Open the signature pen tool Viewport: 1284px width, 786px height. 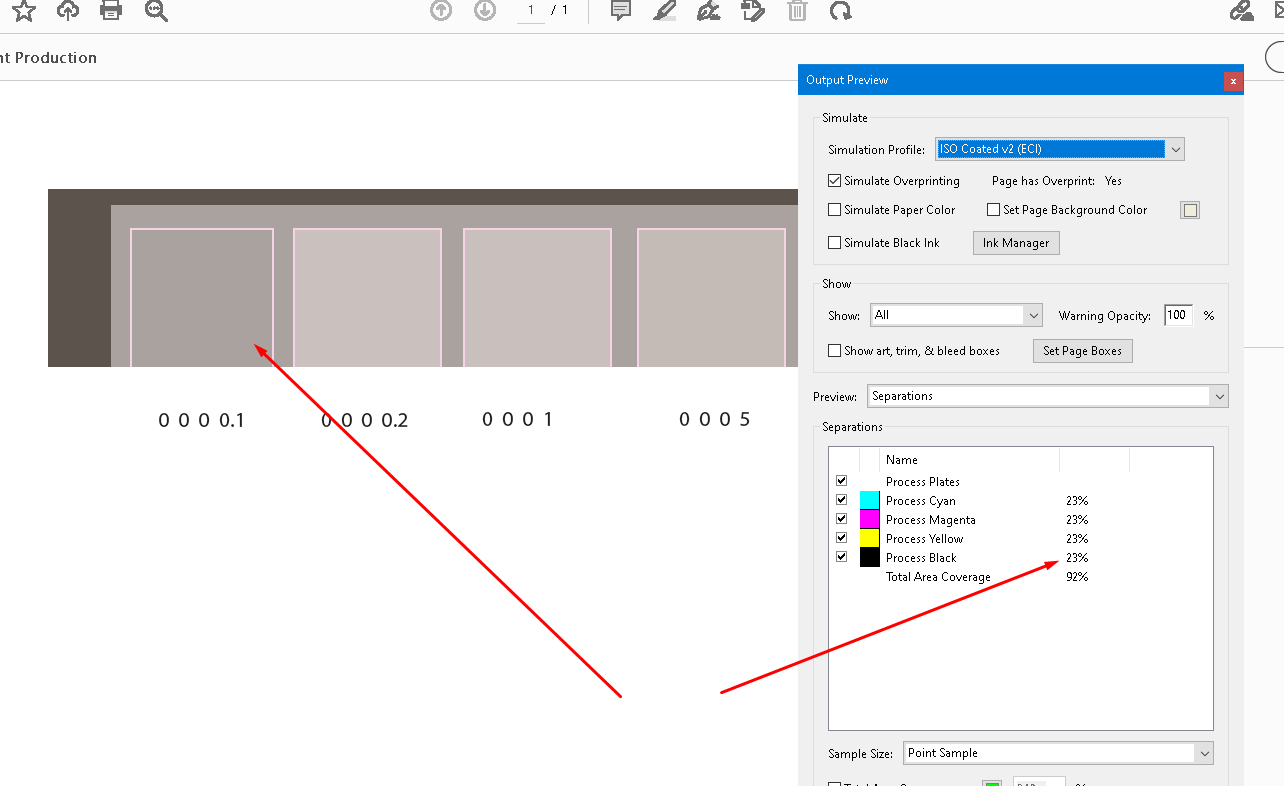pos(708,11)
